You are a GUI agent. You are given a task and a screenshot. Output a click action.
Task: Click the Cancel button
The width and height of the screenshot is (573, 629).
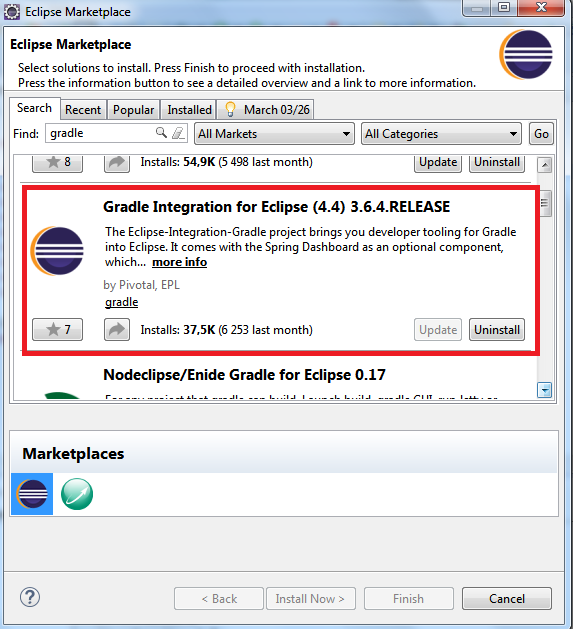507,599
